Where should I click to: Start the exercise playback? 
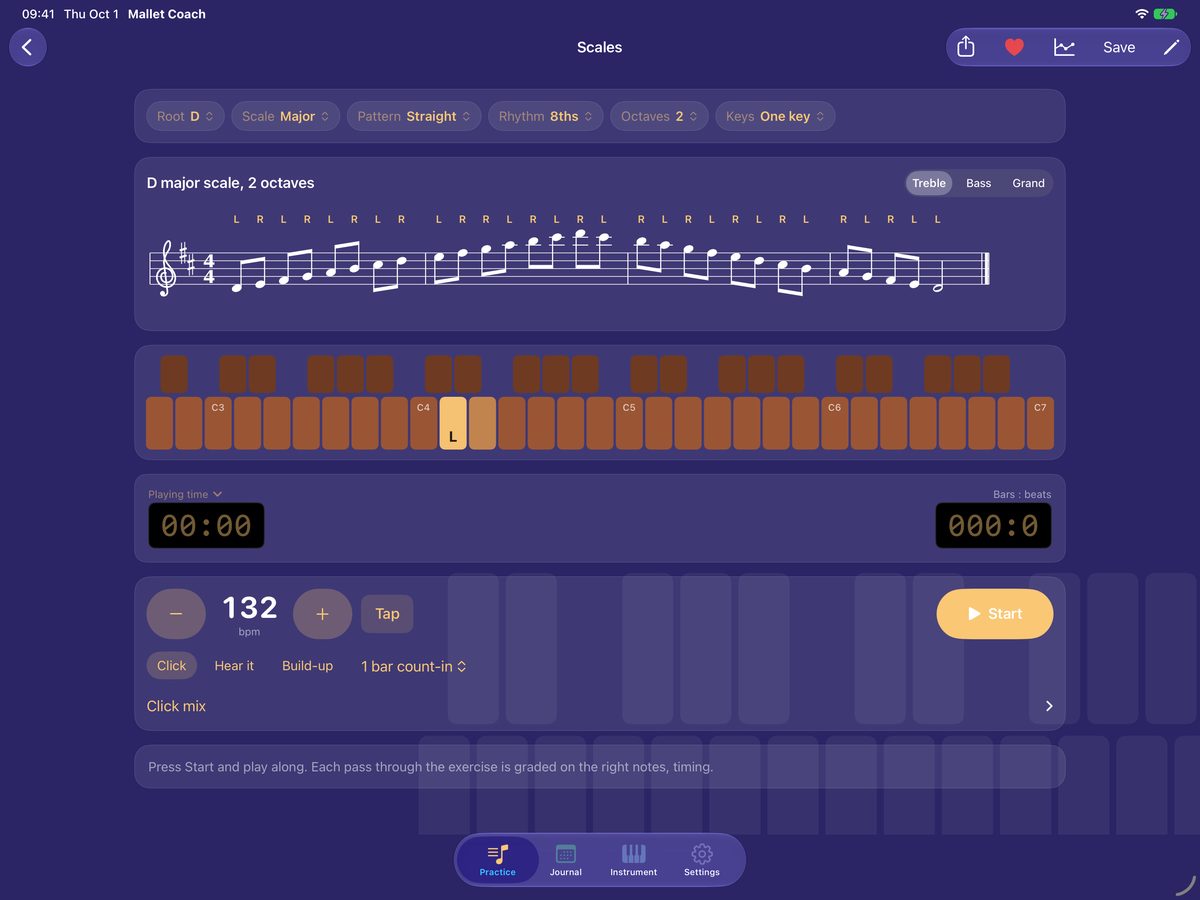995,614
